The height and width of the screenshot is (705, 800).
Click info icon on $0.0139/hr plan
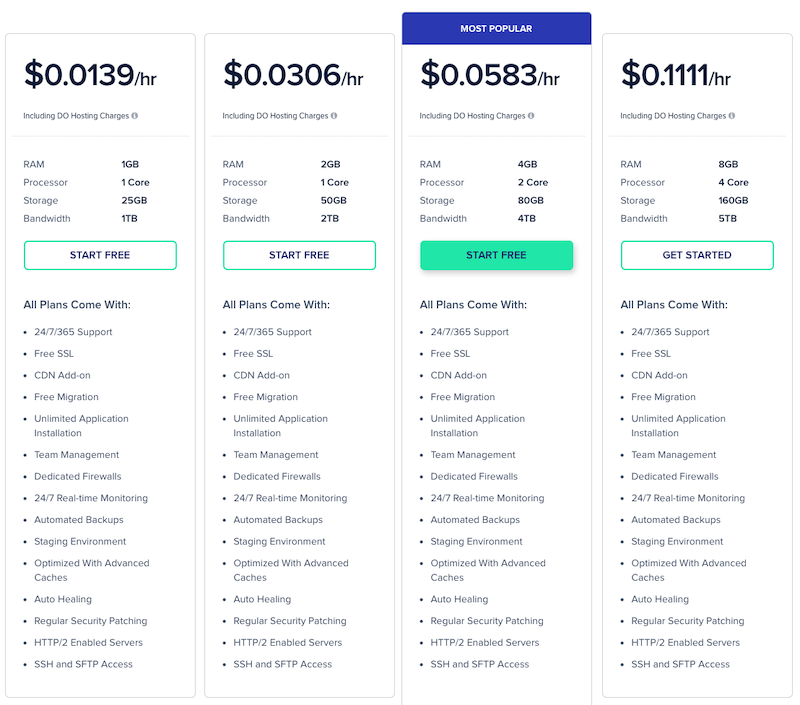pyautogui.click(x=135, y=116)
